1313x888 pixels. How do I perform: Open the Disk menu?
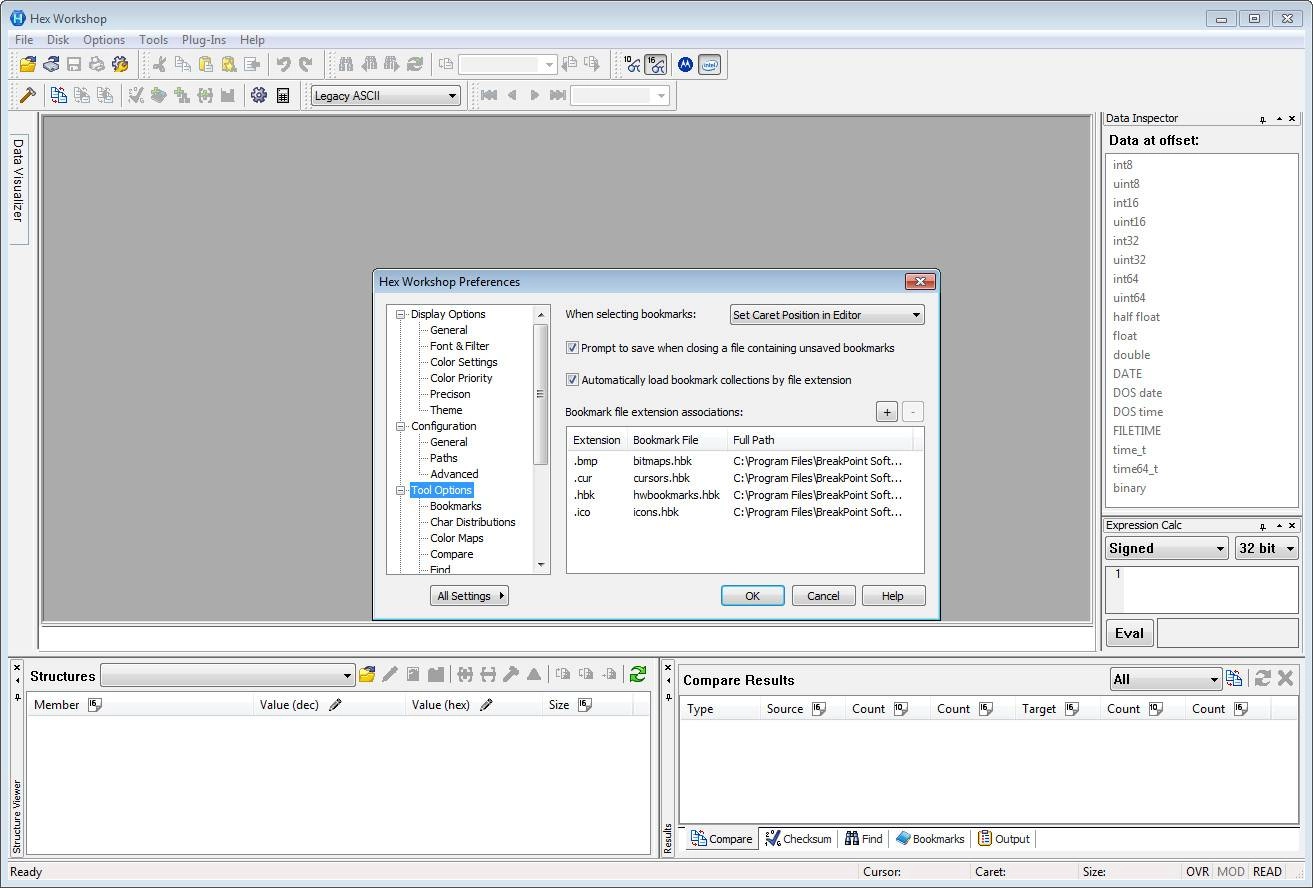[x=58, y=40]
